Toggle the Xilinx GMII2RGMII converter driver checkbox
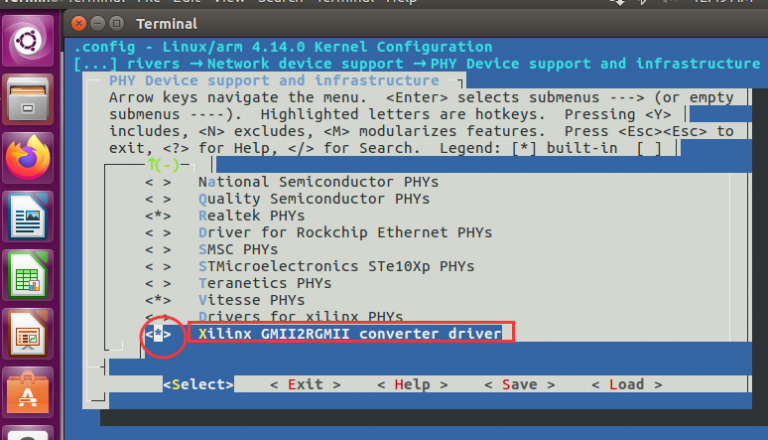Viewport: 768px width, 440px height. [x=158, y=333]
